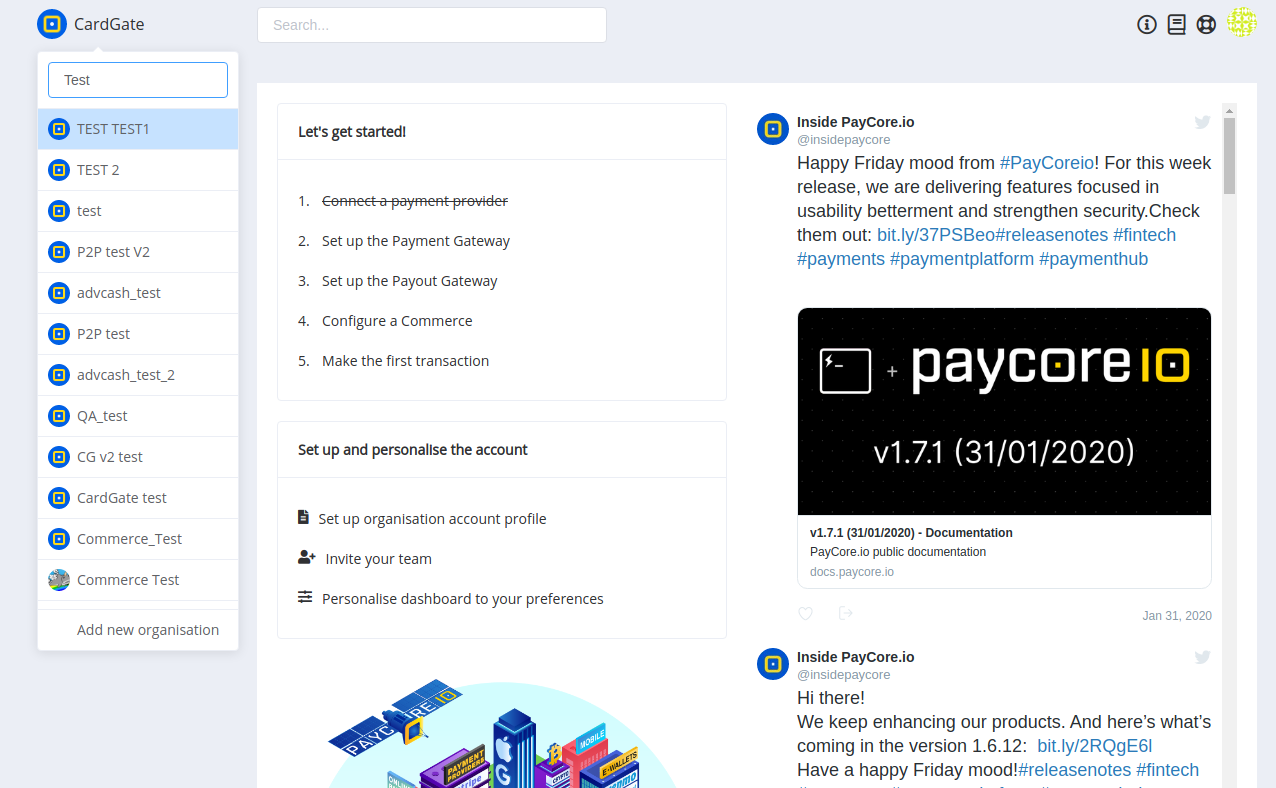Click Connect a payment provider step
The width and height of the screenshot is (1276, 788).
[x=415, y=201]
